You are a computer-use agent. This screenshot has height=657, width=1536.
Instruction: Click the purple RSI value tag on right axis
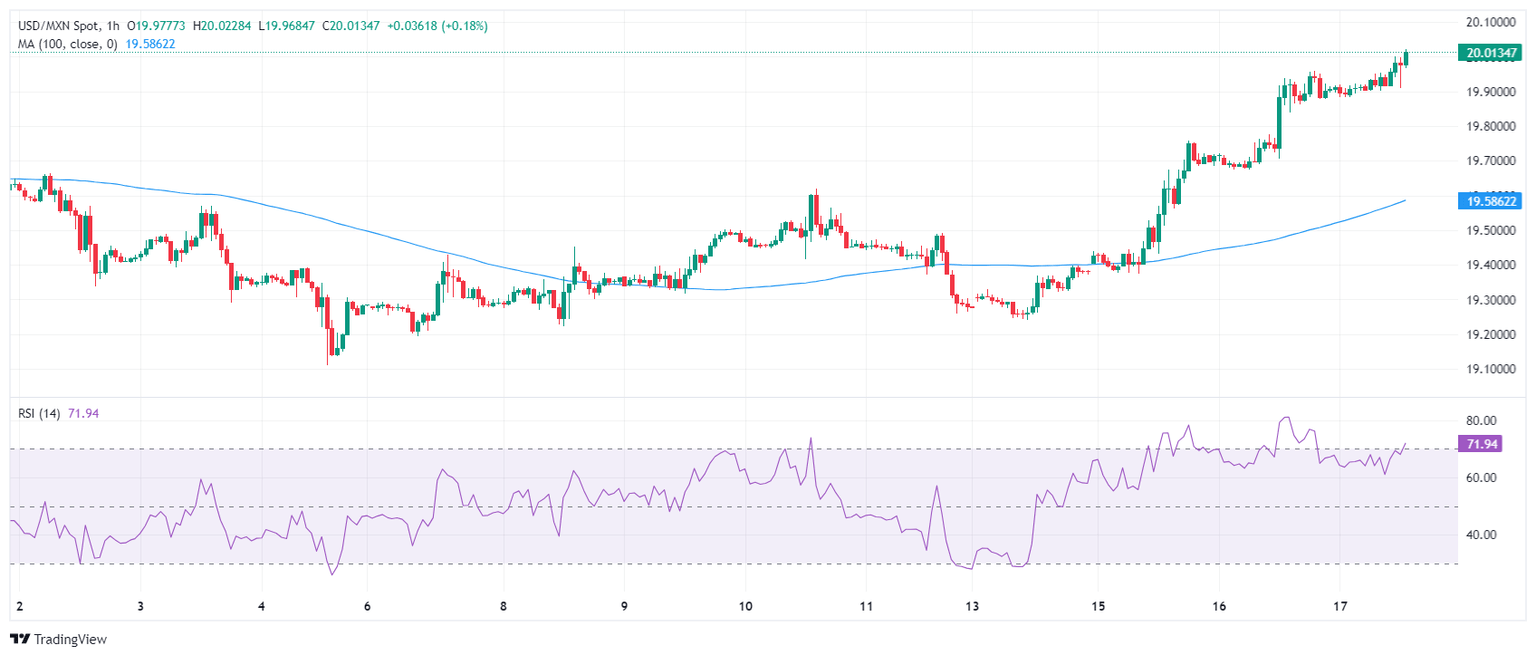point(1481,444)
